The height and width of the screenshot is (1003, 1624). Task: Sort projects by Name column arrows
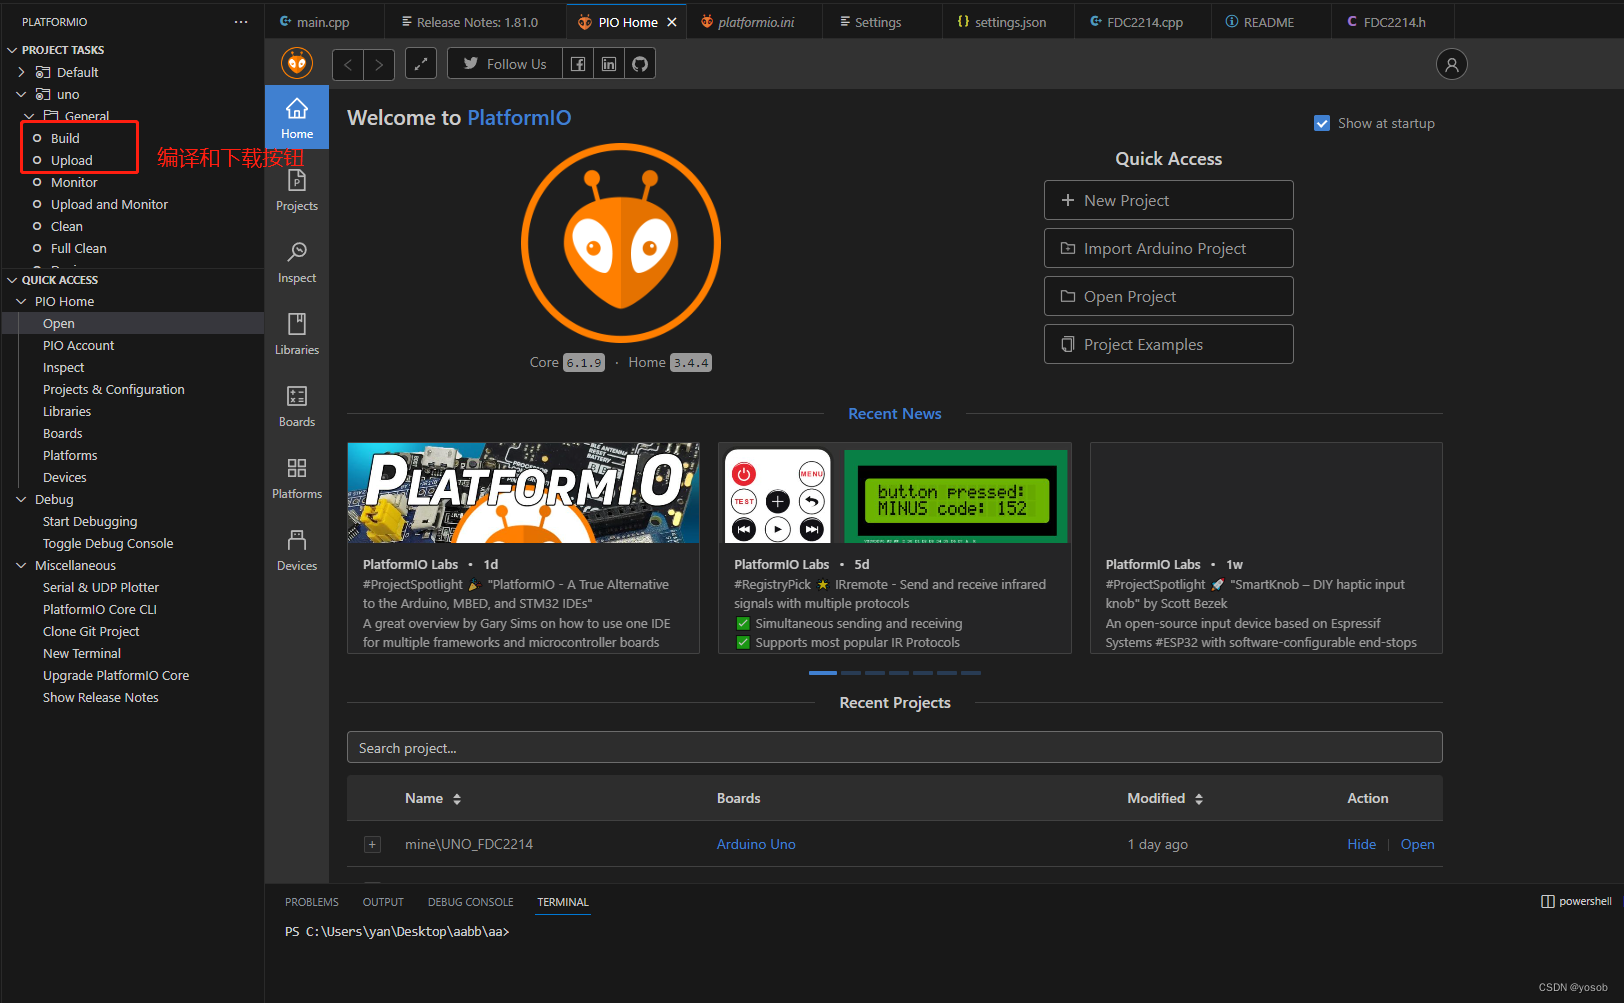point(457,799)
